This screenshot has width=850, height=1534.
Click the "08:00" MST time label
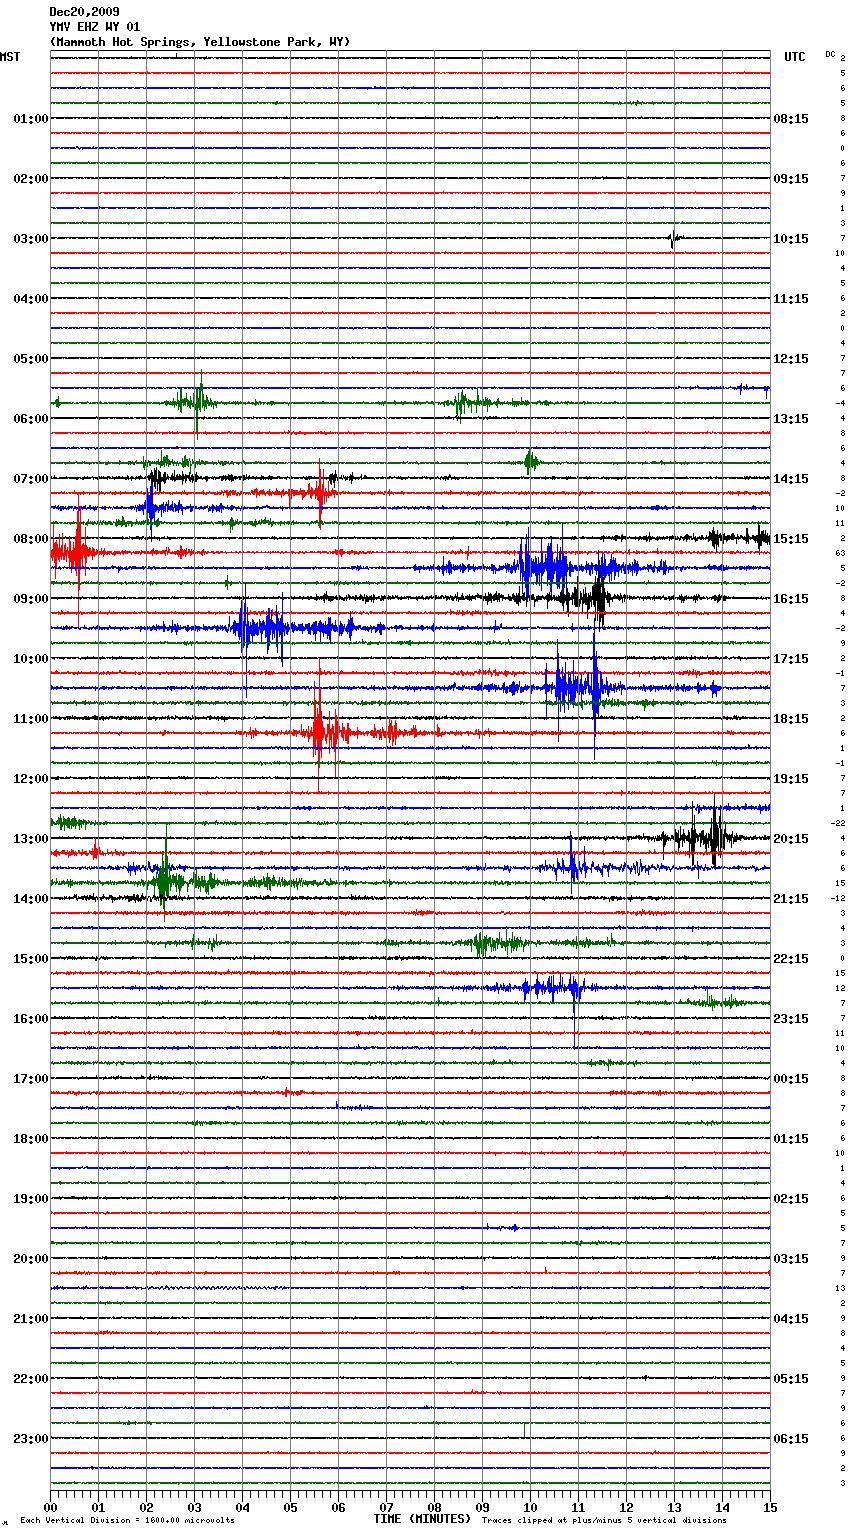31,539
